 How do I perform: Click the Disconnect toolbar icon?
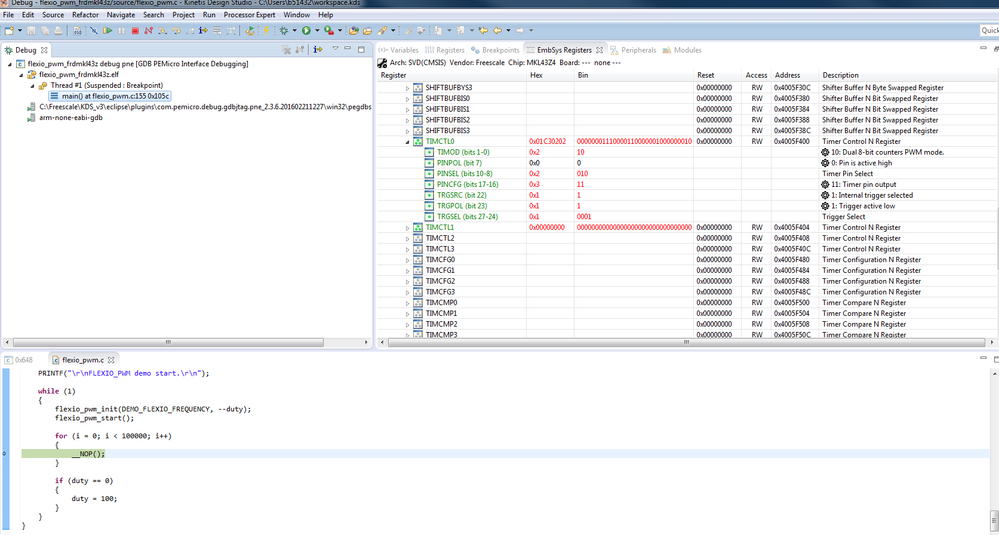click(148, 31)
